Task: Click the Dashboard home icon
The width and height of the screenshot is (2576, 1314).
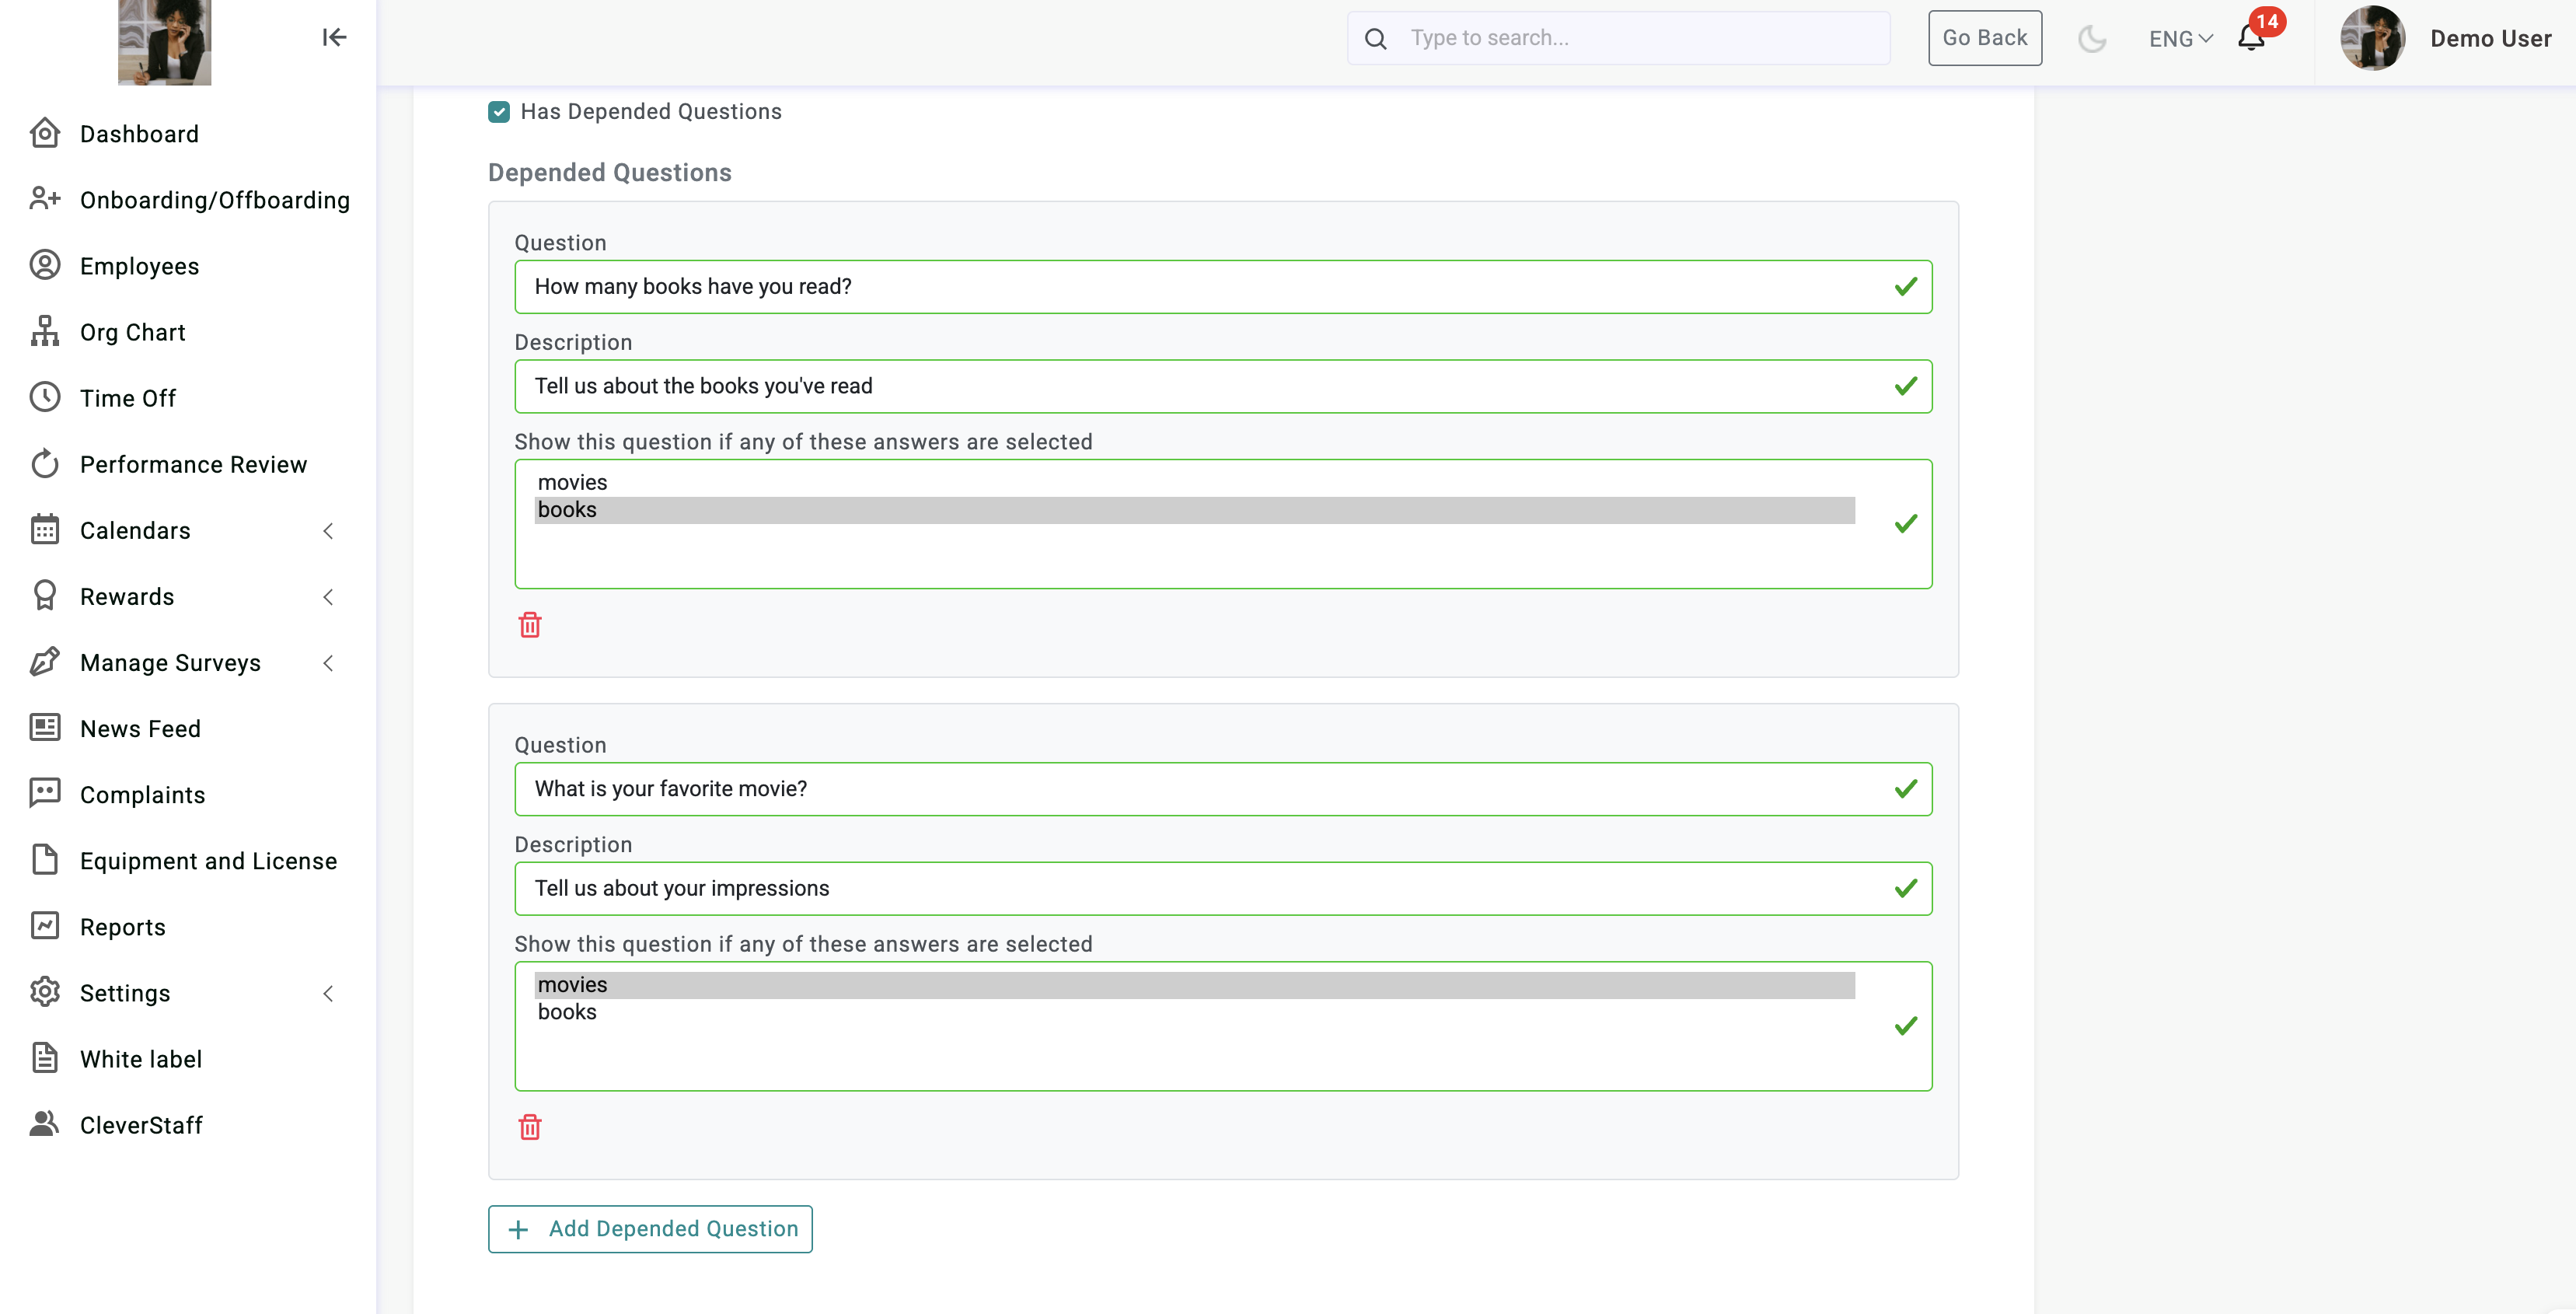Action: [x=45, y=133]
